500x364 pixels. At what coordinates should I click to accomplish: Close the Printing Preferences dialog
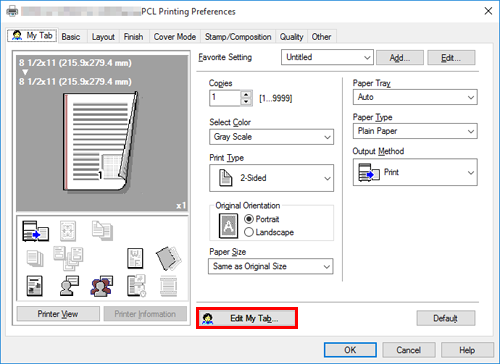tap(488, 11)
